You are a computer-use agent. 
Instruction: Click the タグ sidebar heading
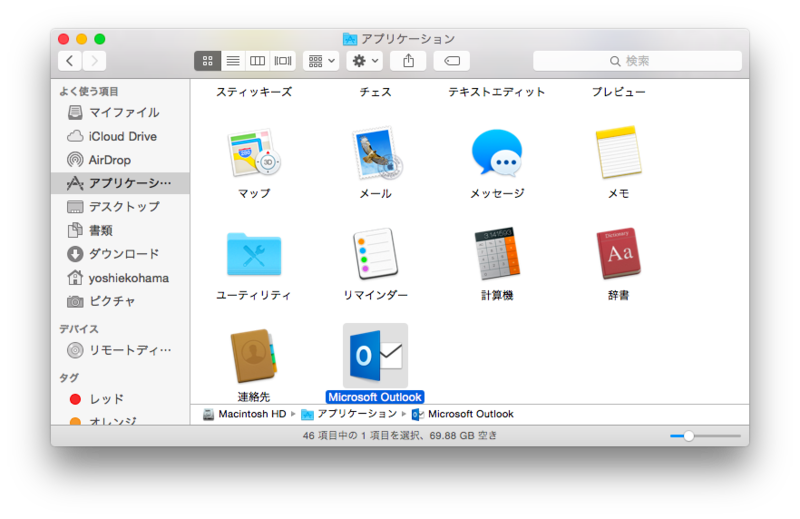pos(69,378)
